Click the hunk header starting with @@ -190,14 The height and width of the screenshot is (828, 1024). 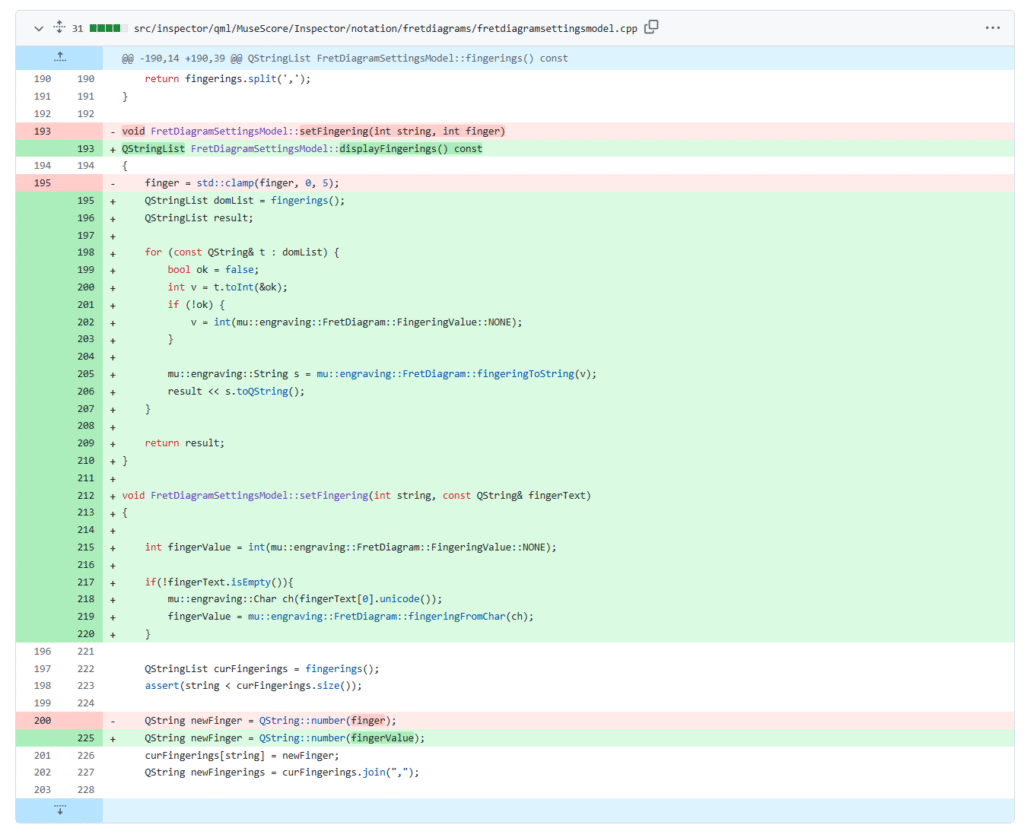344,58
